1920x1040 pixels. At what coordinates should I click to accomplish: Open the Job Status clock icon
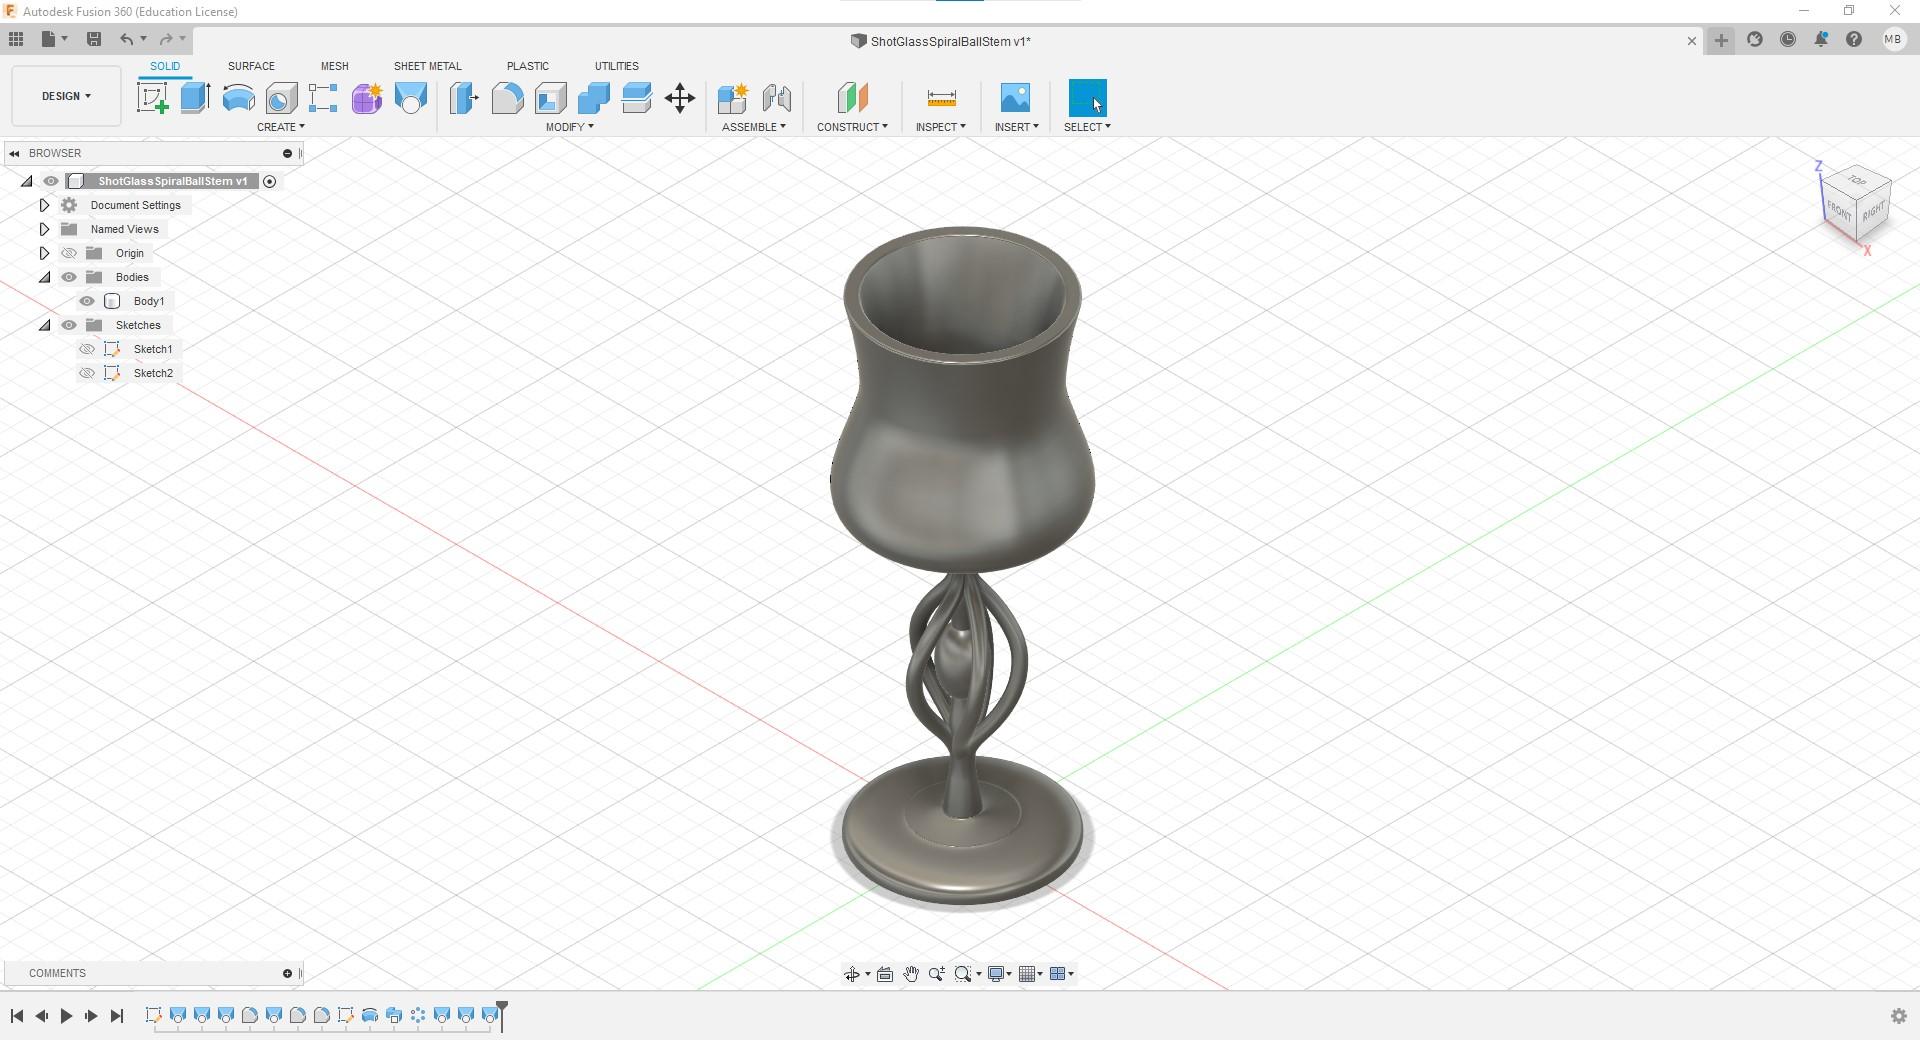1788,39
